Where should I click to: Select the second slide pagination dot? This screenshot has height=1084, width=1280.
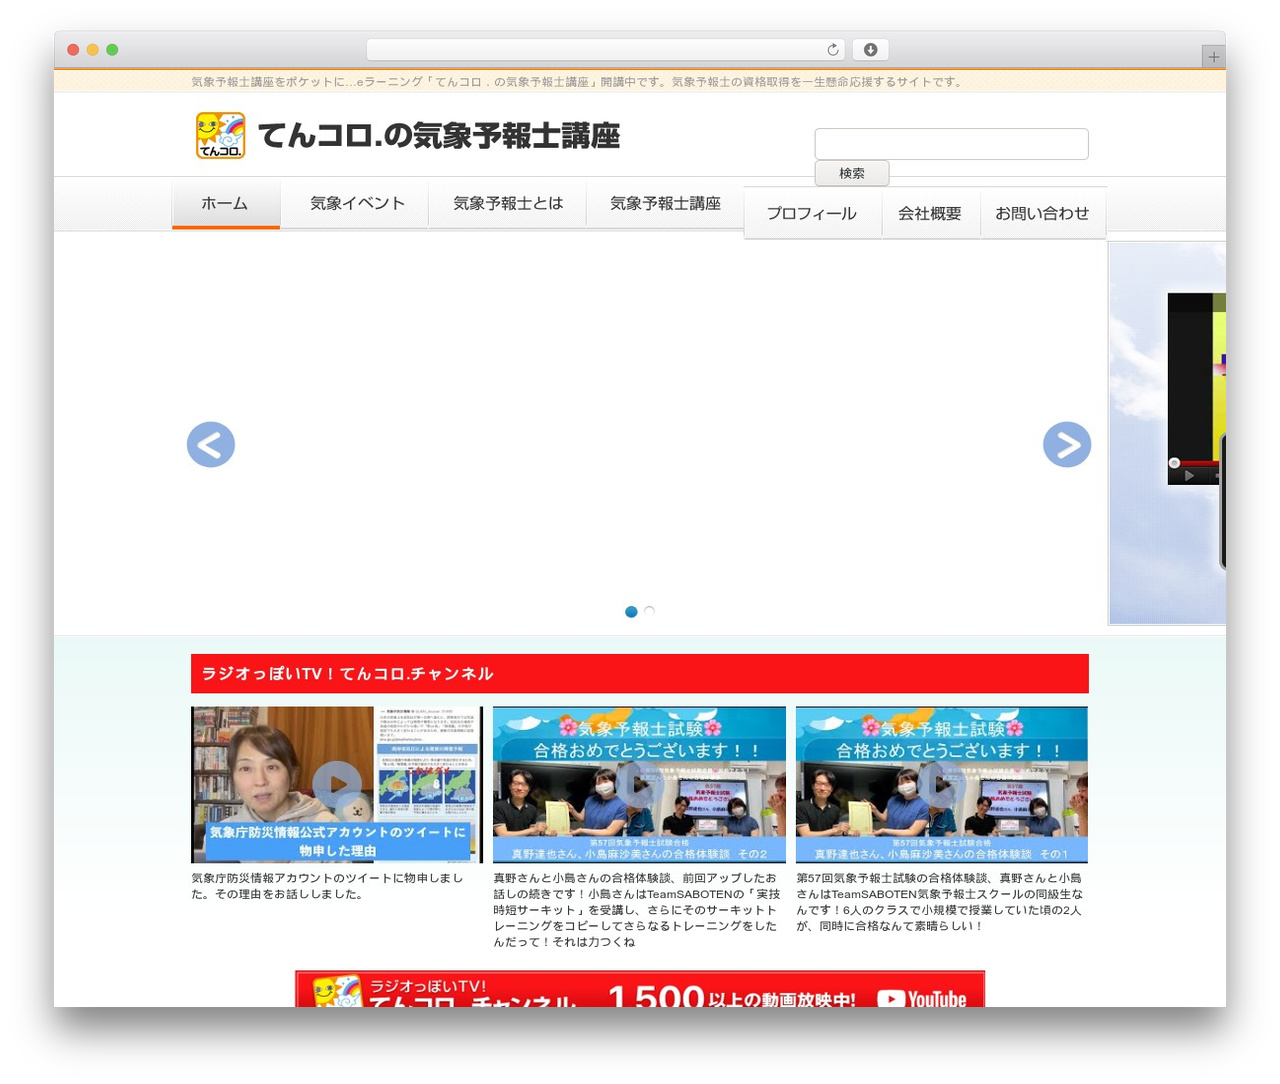pos(649,612)
